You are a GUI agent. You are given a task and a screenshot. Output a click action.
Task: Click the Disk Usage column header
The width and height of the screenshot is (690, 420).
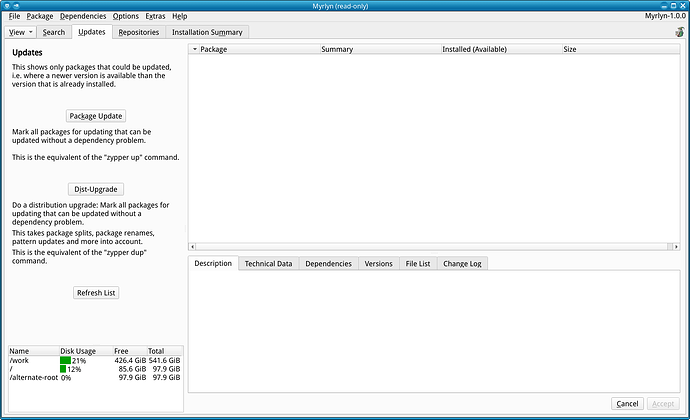[86, 351]
